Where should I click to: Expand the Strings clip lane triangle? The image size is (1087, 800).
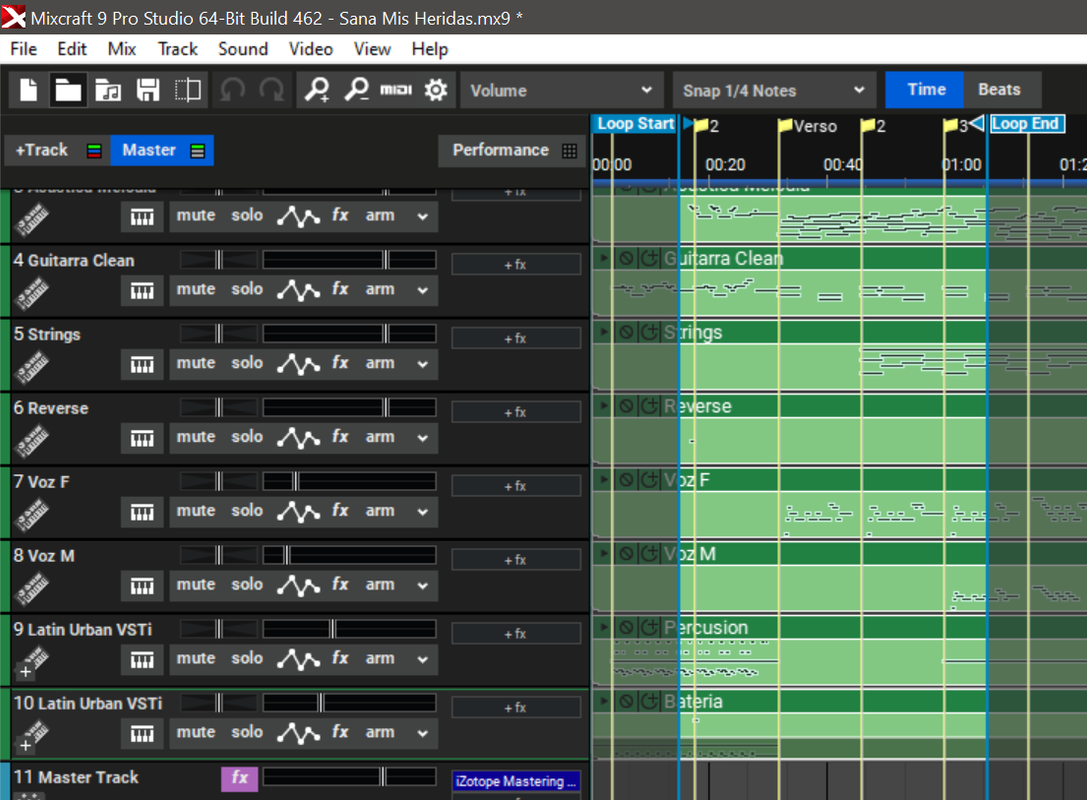pyautogui.click(x=604, y=332)
